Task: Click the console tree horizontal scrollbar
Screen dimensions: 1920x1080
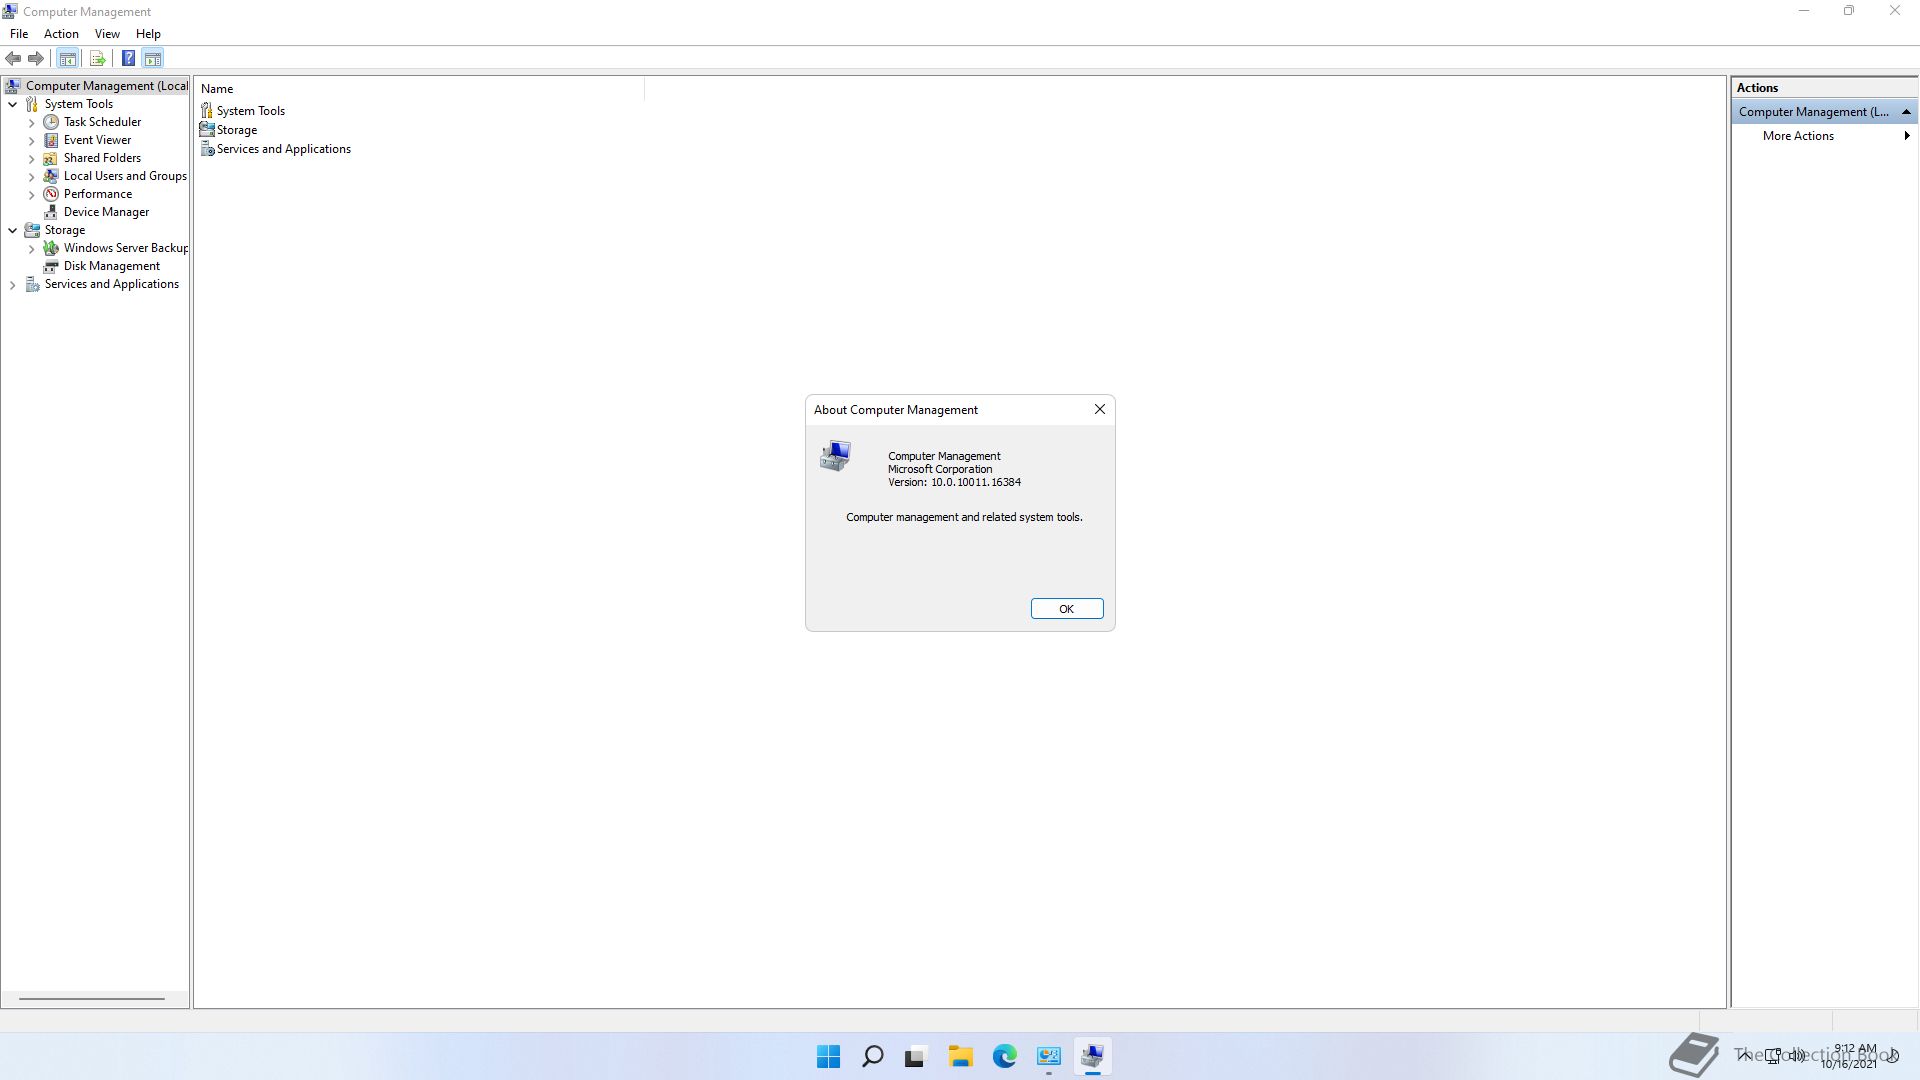Action: point(91,998)
